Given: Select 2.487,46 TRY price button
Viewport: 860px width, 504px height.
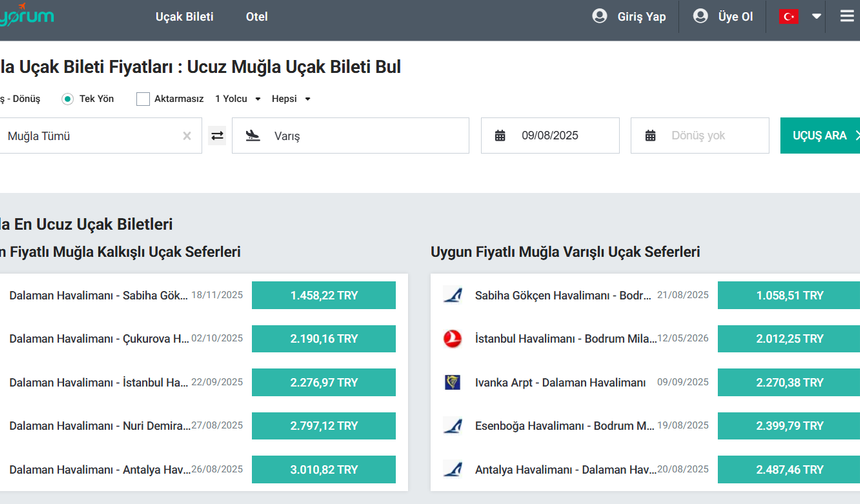Looking at the screenshot, I should coord(789,469).
